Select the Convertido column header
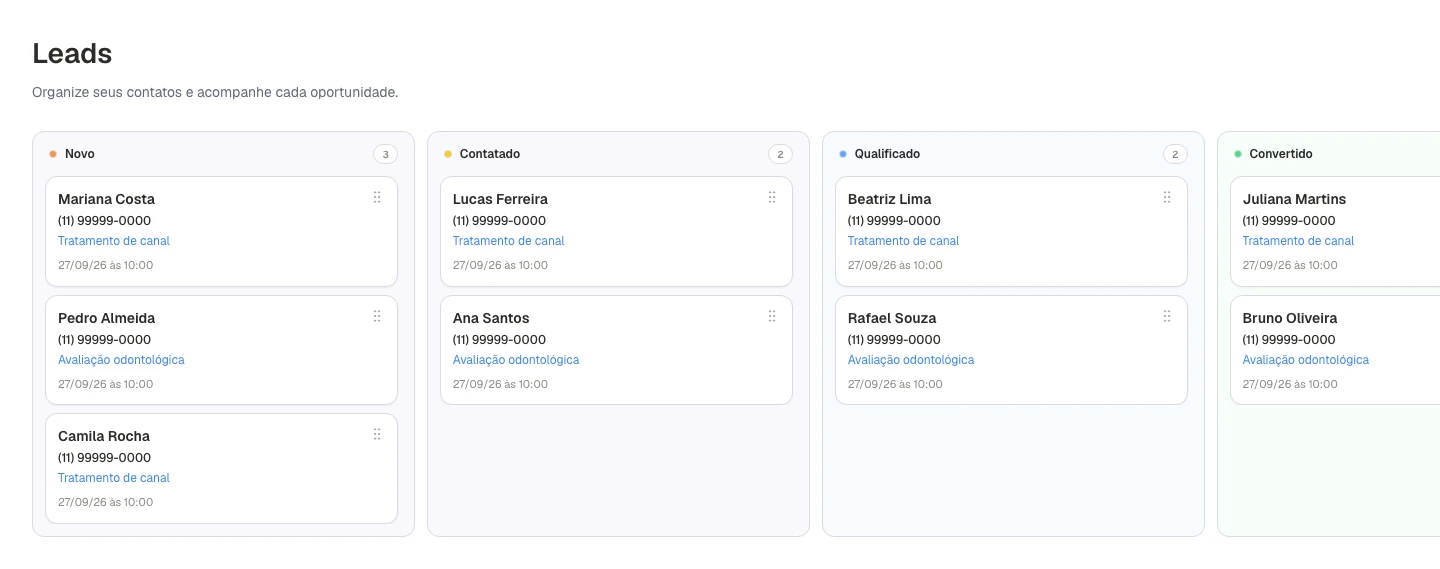Viewport: 1440px width, 569px height. click(1281, 154)
